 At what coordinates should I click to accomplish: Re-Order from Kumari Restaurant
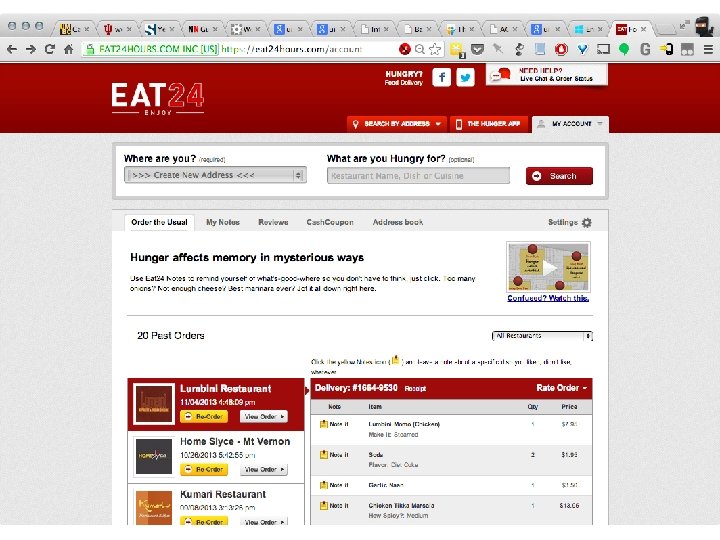(x=204, y=522)
